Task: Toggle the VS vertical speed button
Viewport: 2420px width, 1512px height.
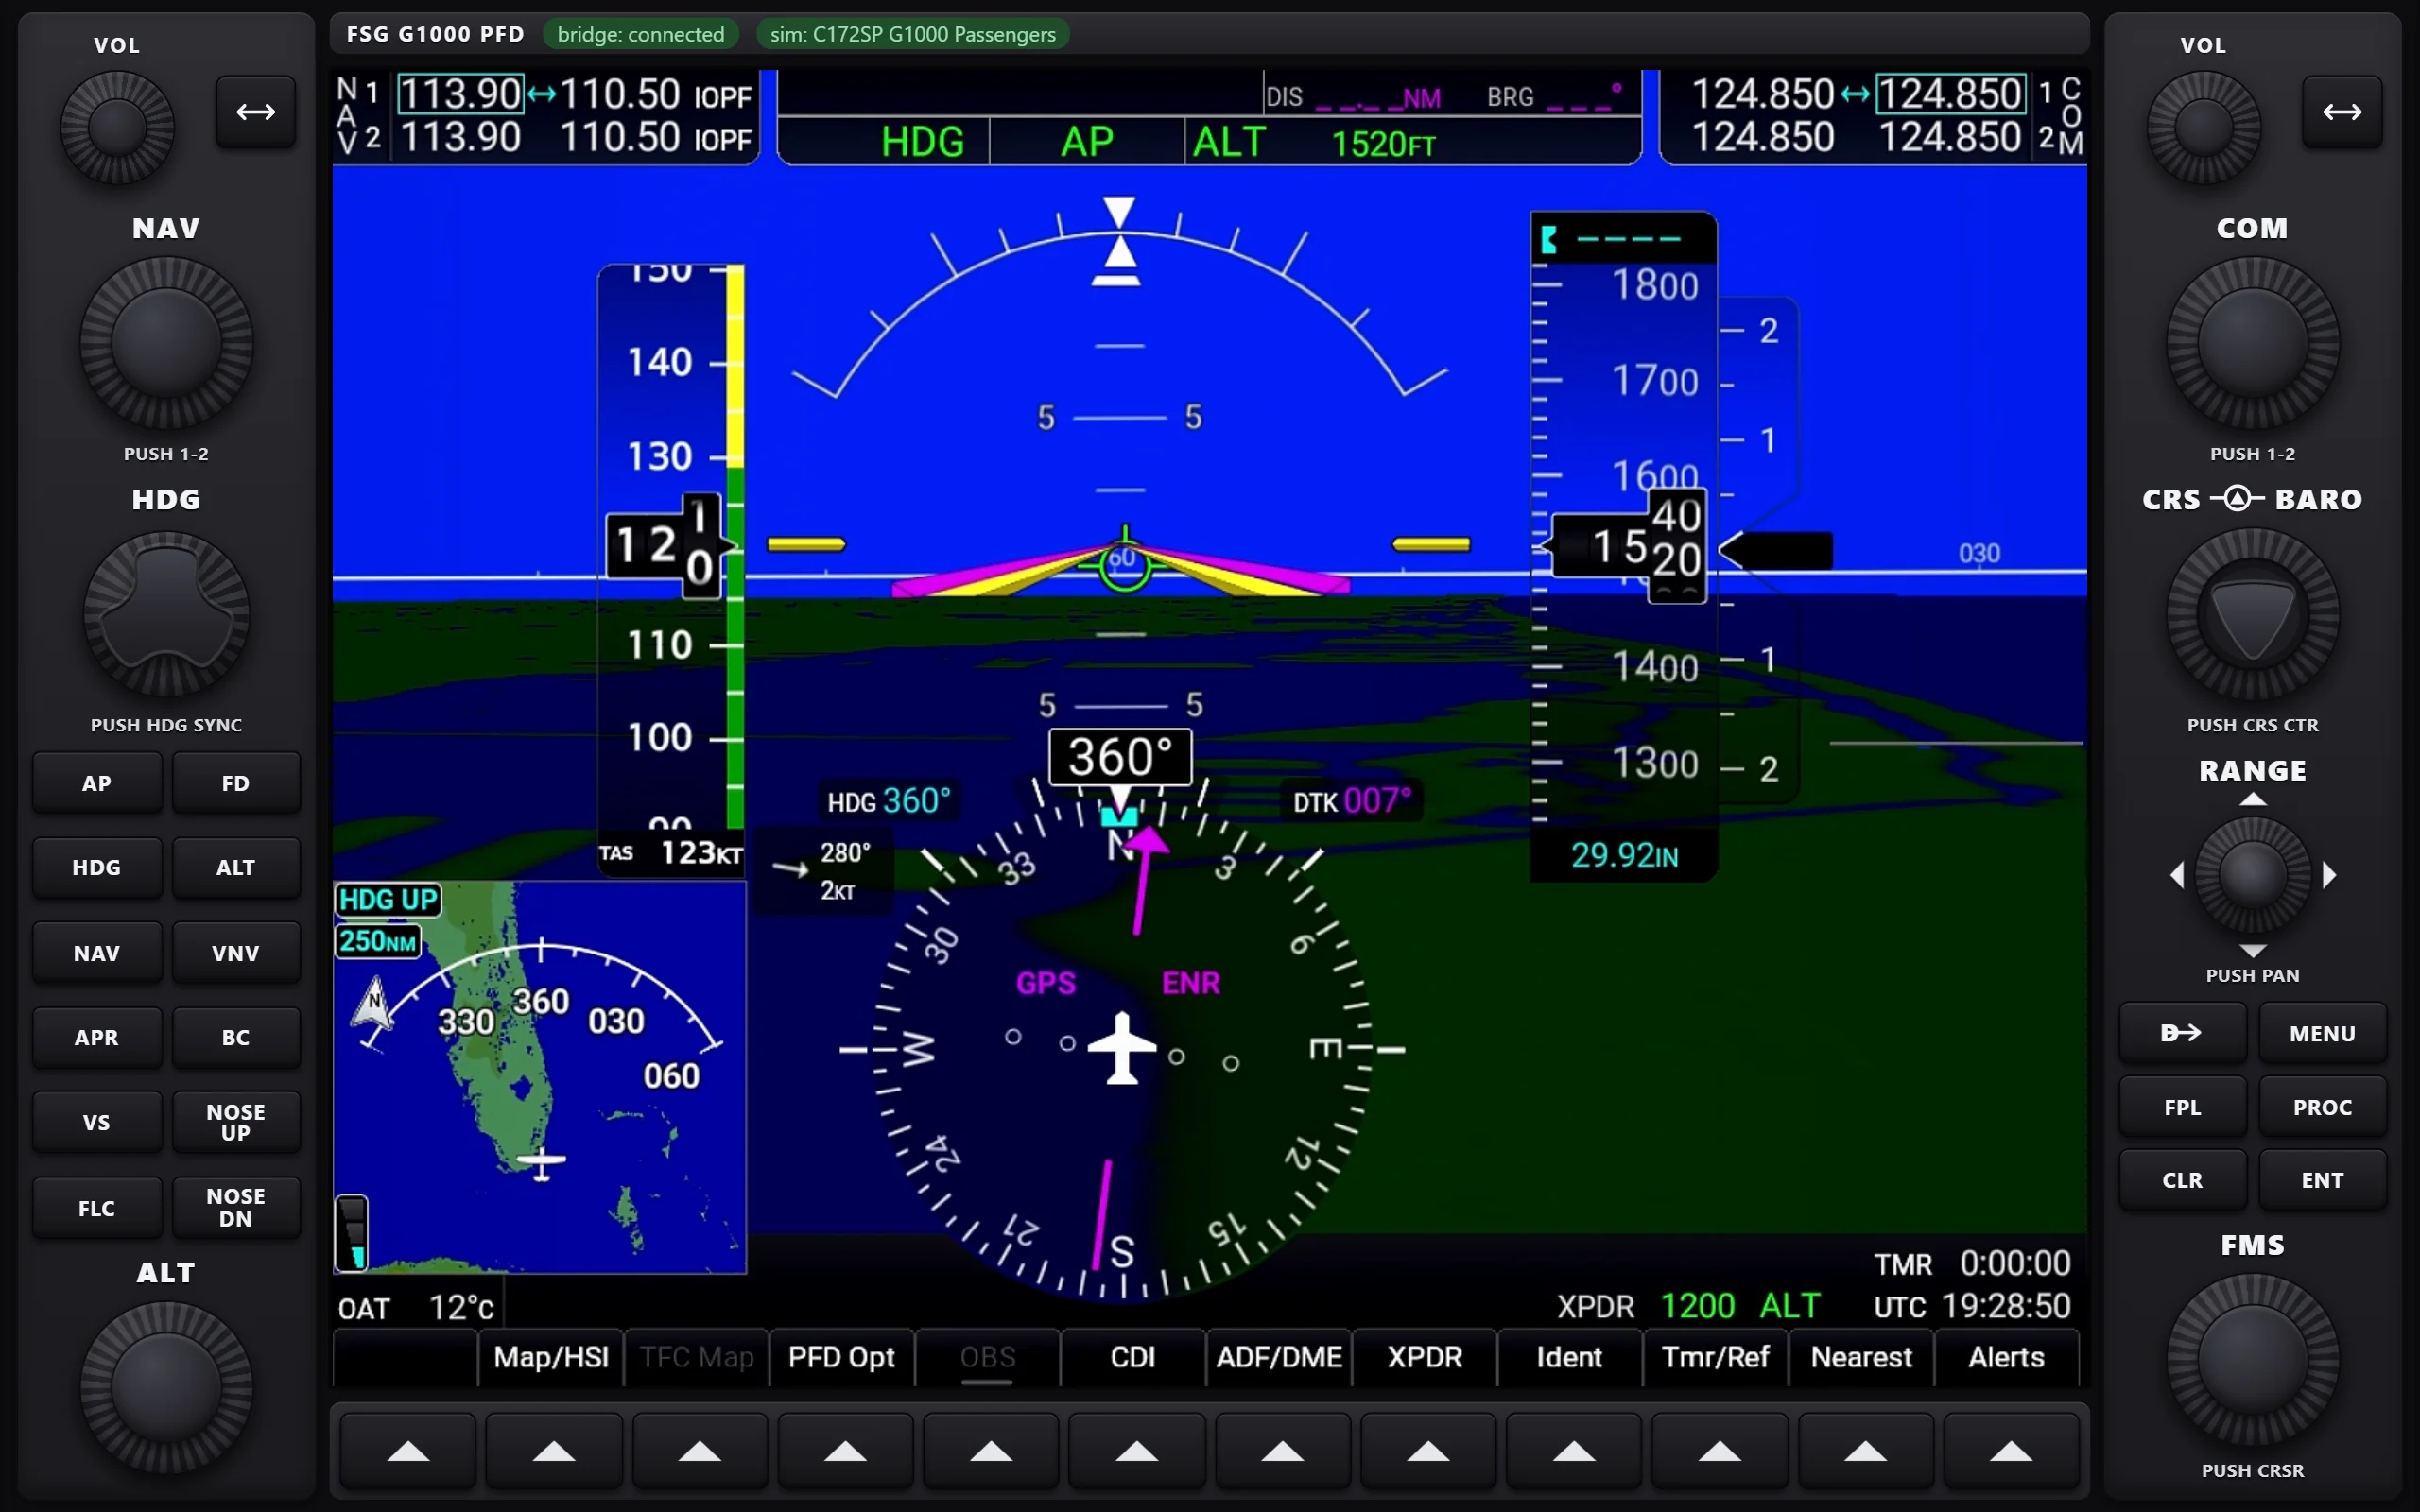Action: 97,1122
